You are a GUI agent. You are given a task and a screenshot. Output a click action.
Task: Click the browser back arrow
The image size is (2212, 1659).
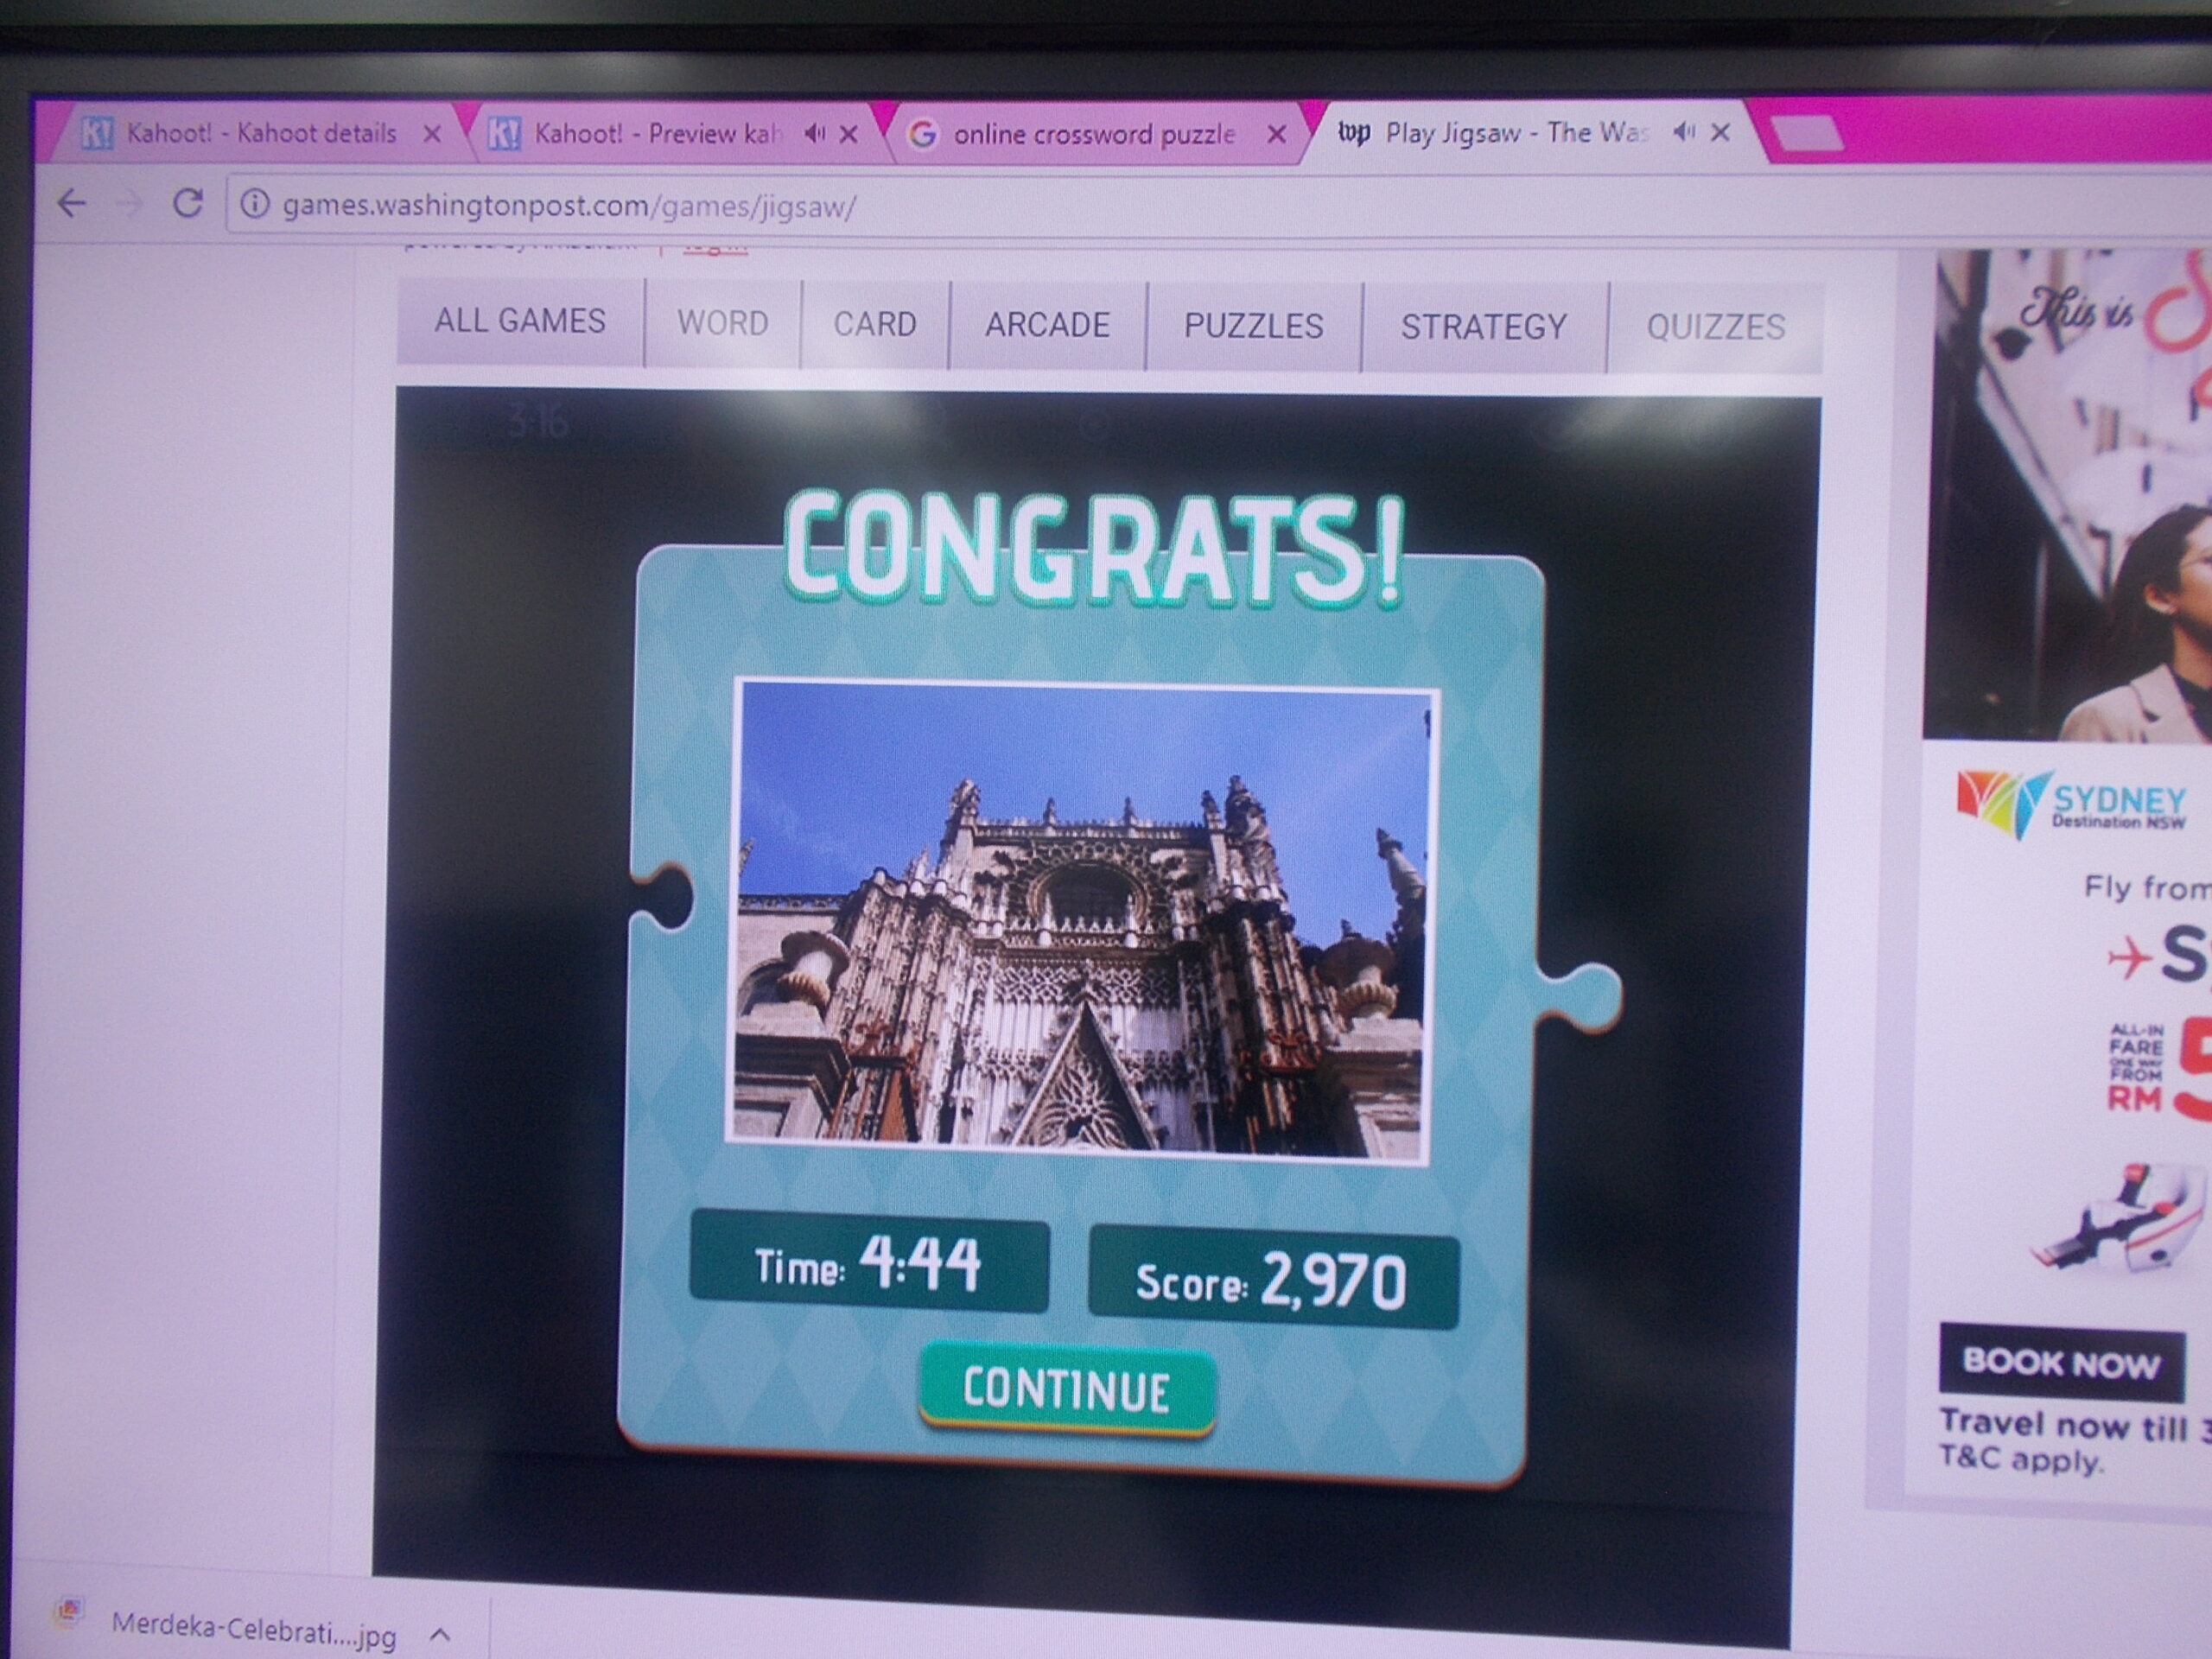tap(72, 204)
